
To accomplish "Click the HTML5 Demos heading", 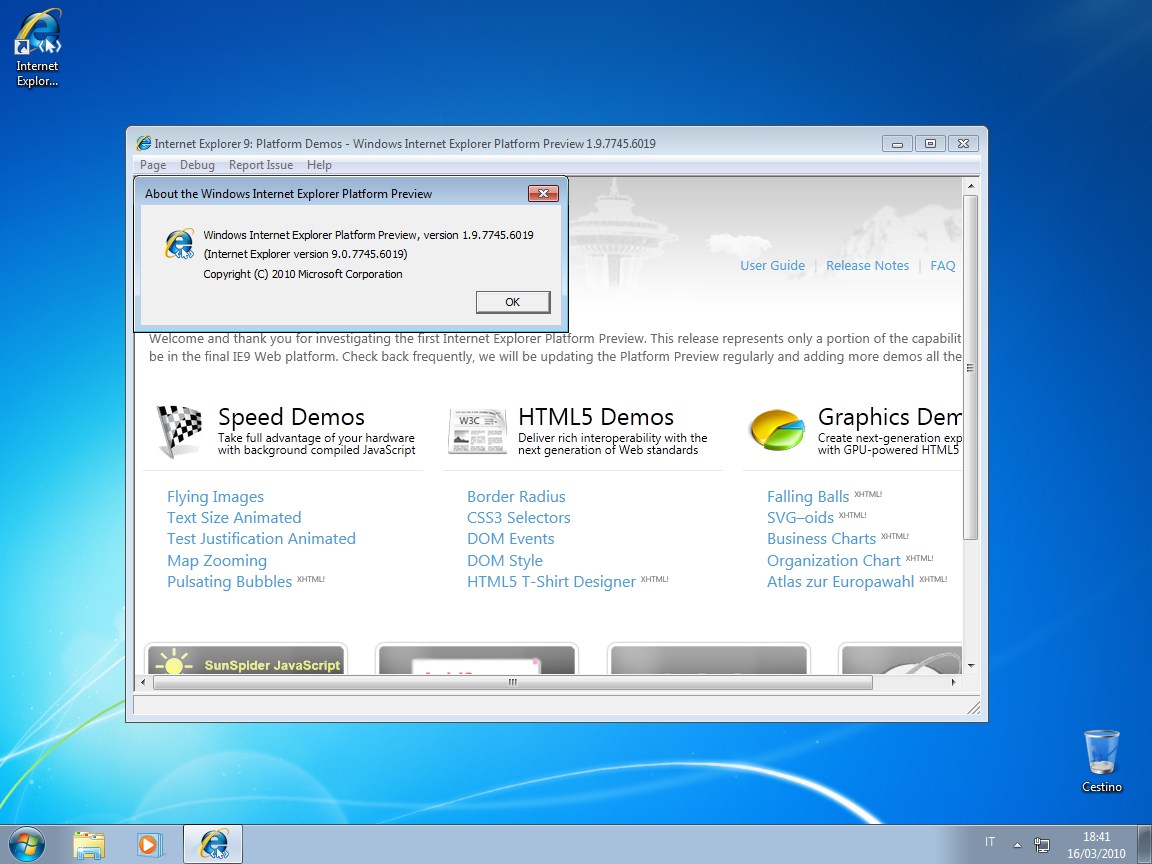I will [x=596, y=417].
